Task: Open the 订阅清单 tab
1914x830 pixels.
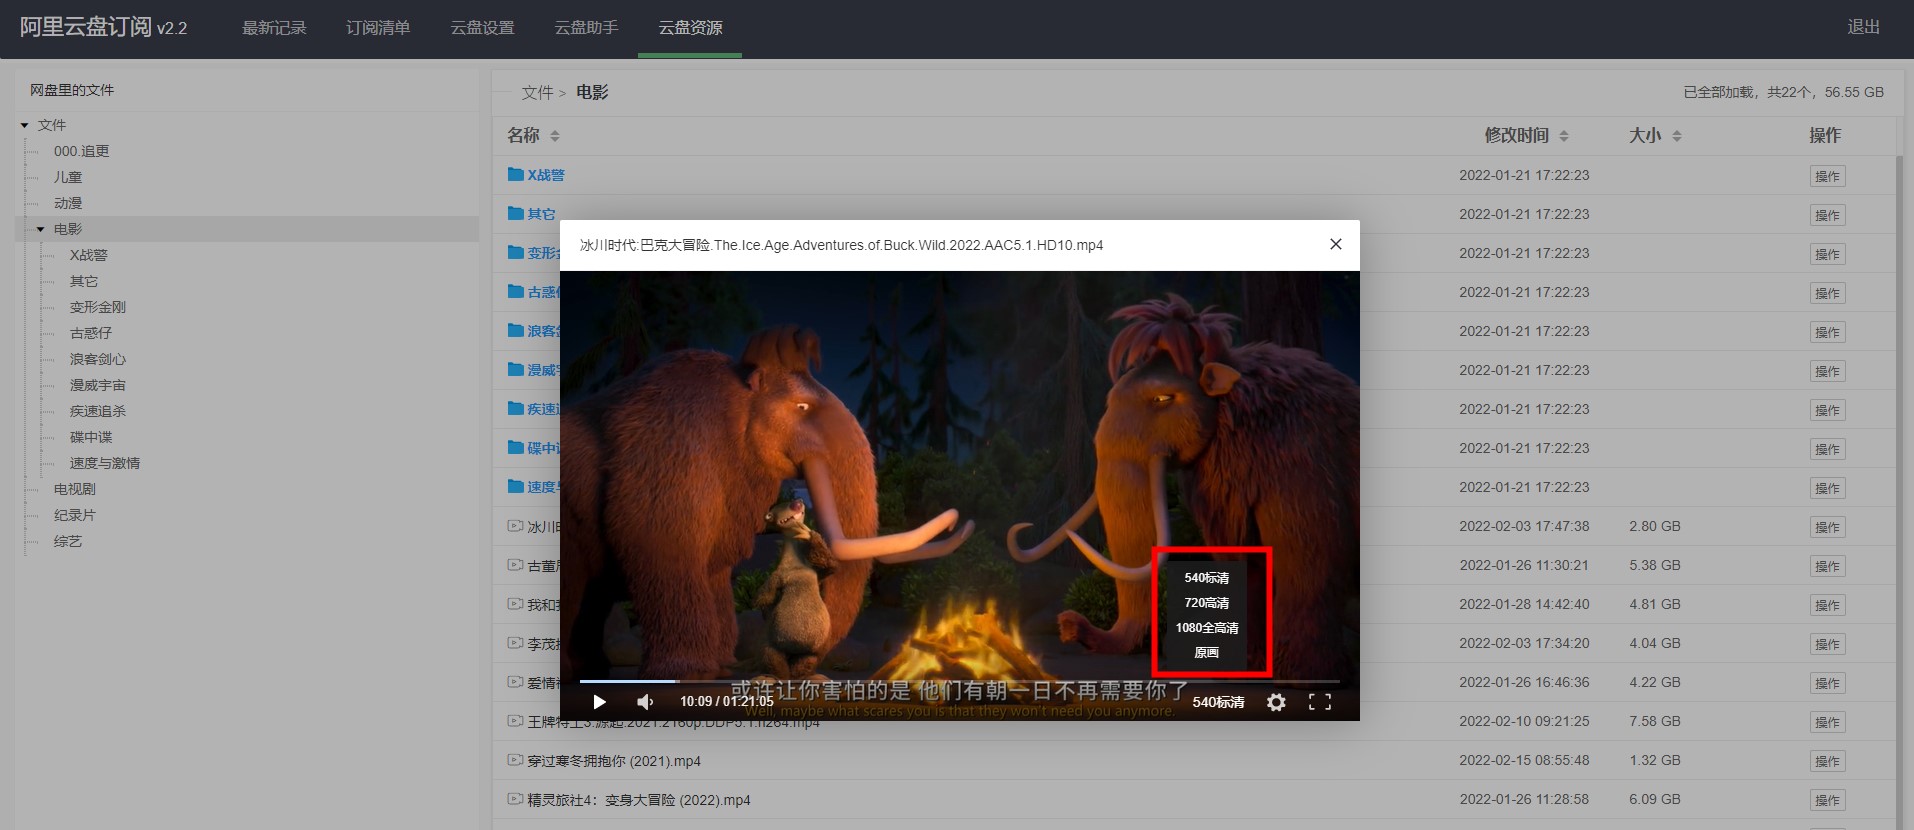Action: click(x=378, y=28)
